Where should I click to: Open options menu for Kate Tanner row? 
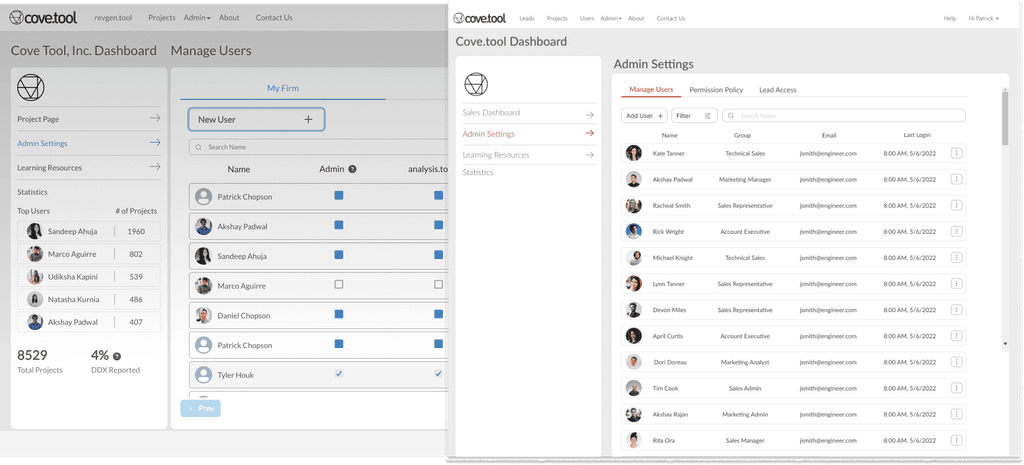(x=956, y=153)
